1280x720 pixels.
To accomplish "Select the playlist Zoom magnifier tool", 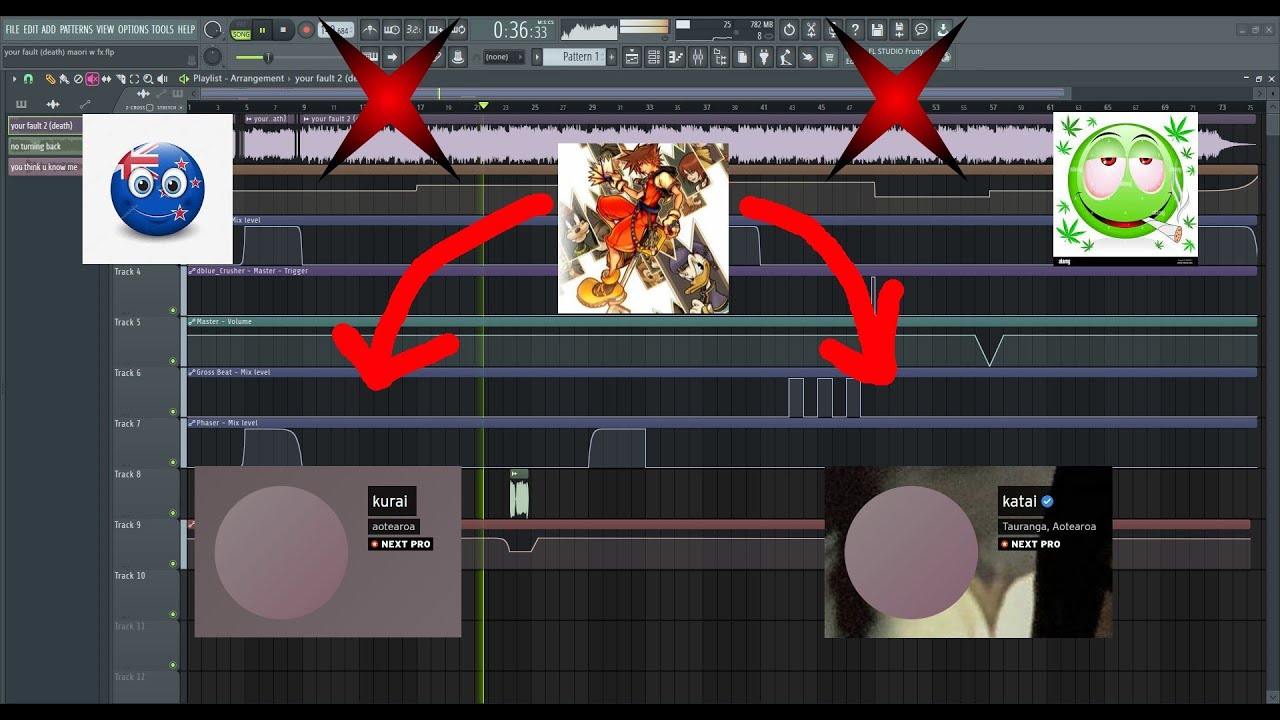I will [148, 79].
